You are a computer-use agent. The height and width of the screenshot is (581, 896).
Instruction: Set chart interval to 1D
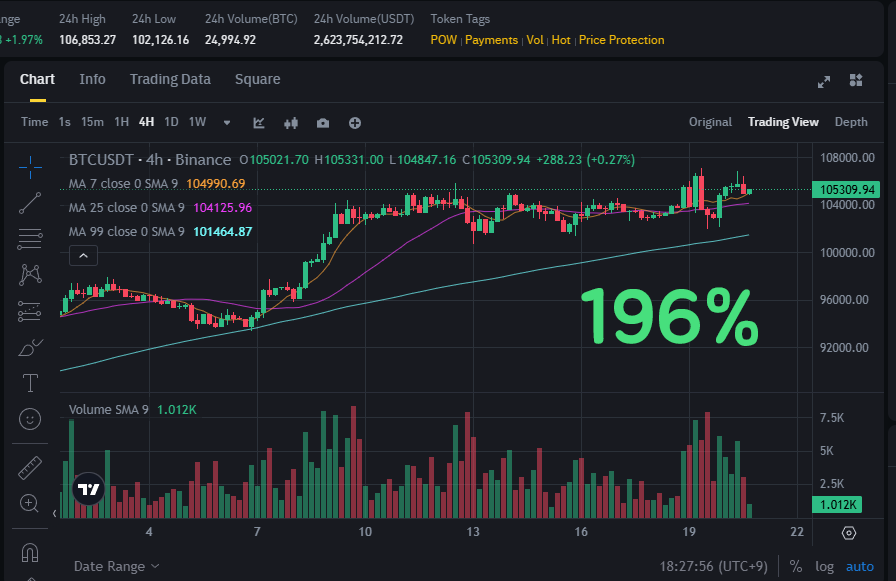[171, 122]
